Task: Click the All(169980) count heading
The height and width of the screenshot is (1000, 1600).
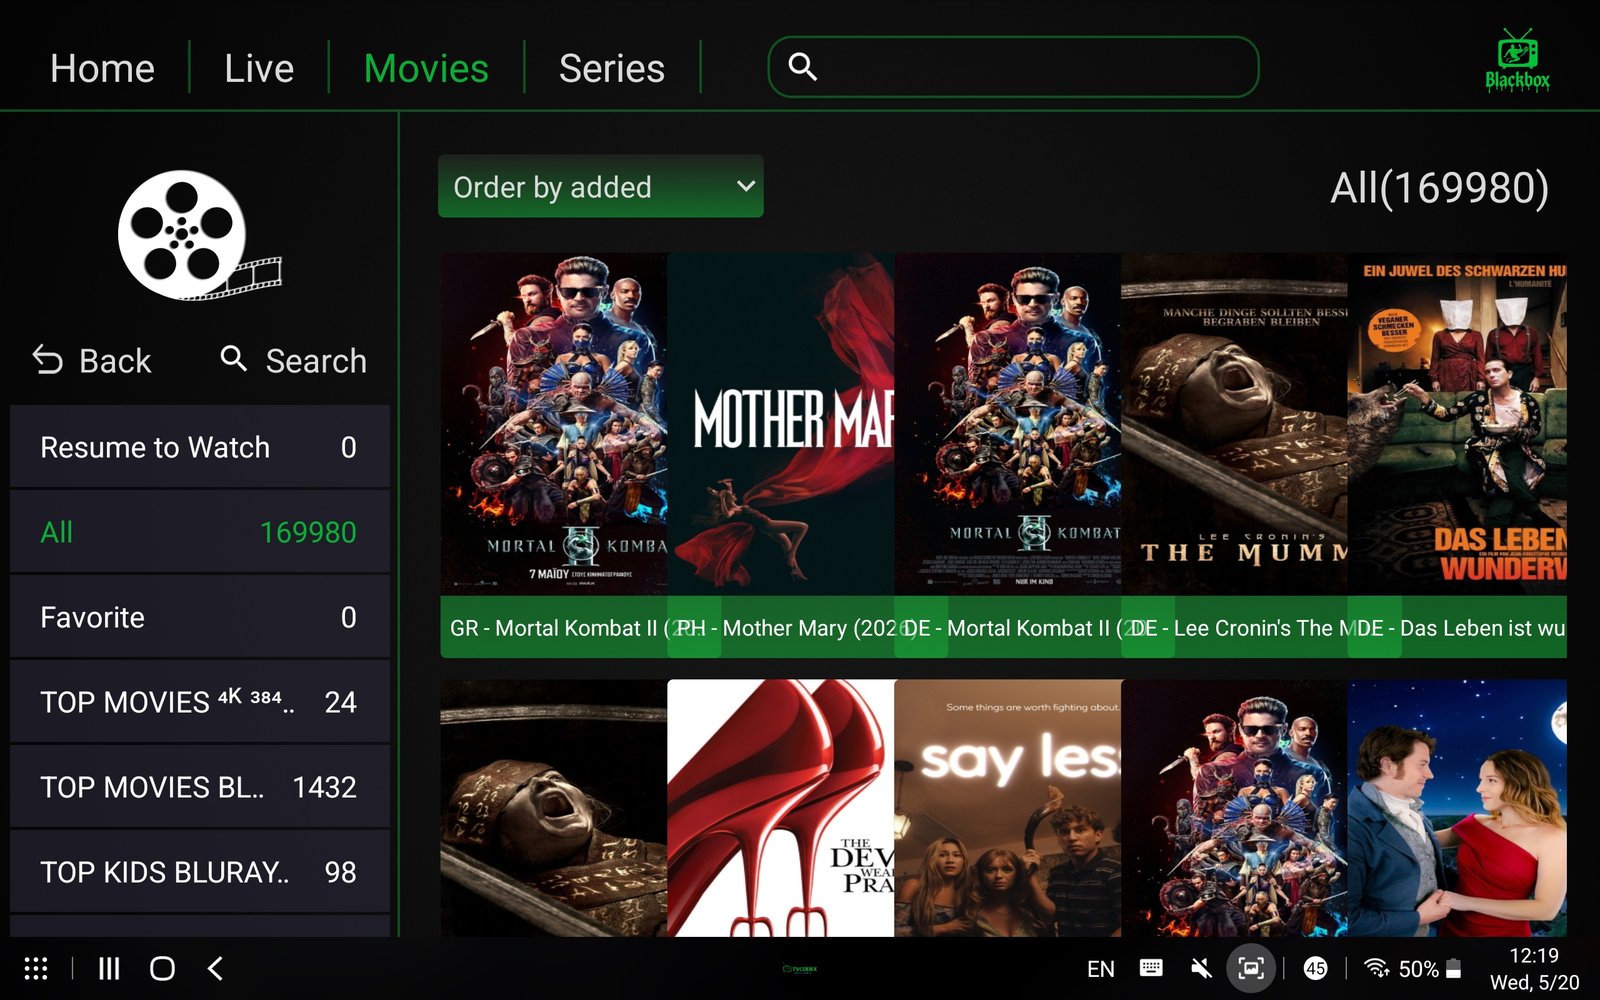Action: coord(1439,188)
